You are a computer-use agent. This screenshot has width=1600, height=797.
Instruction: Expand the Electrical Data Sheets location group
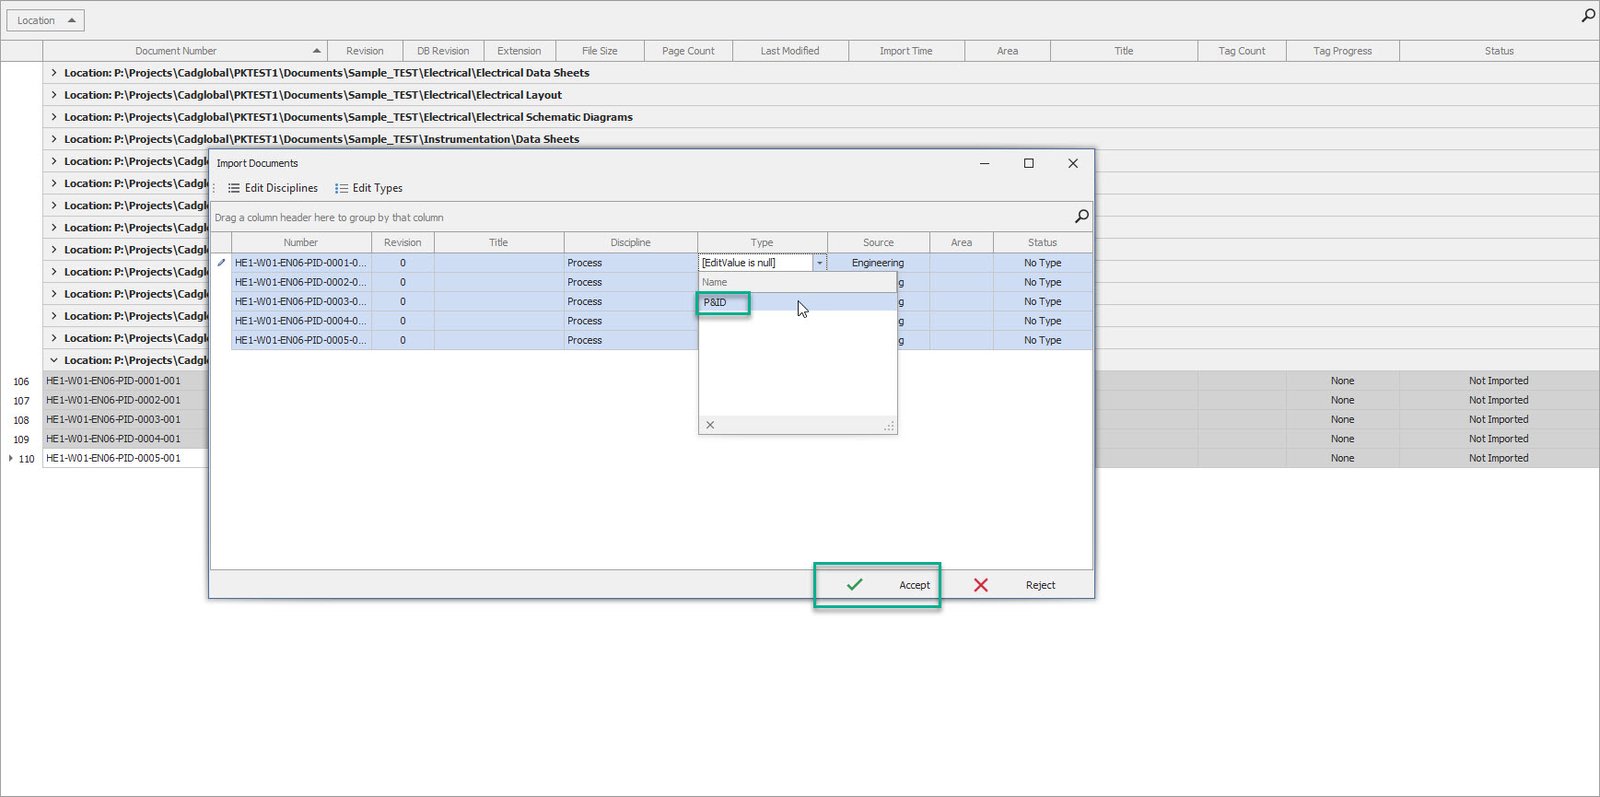click(x=54, y=73)
